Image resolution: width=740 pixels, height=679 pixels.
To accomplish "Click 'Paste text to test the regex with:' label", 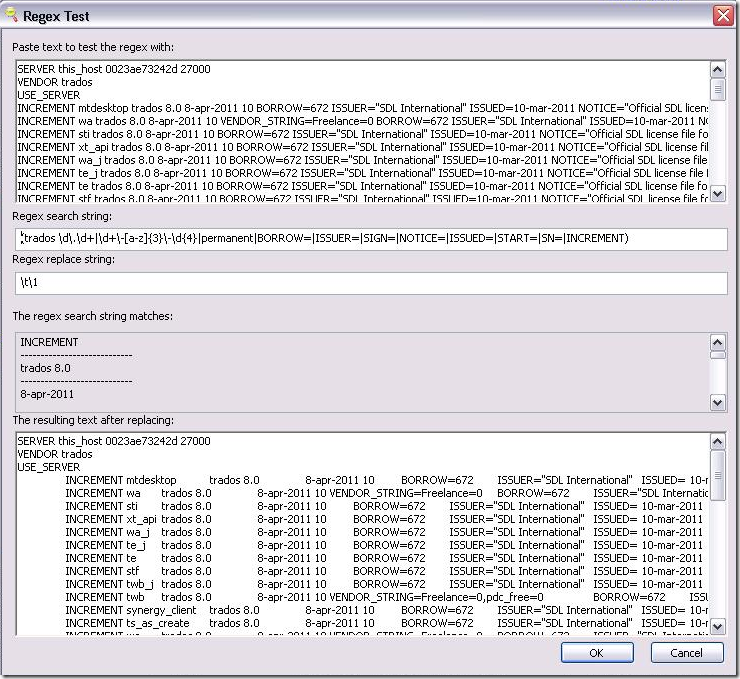I will tap(93, 47).
